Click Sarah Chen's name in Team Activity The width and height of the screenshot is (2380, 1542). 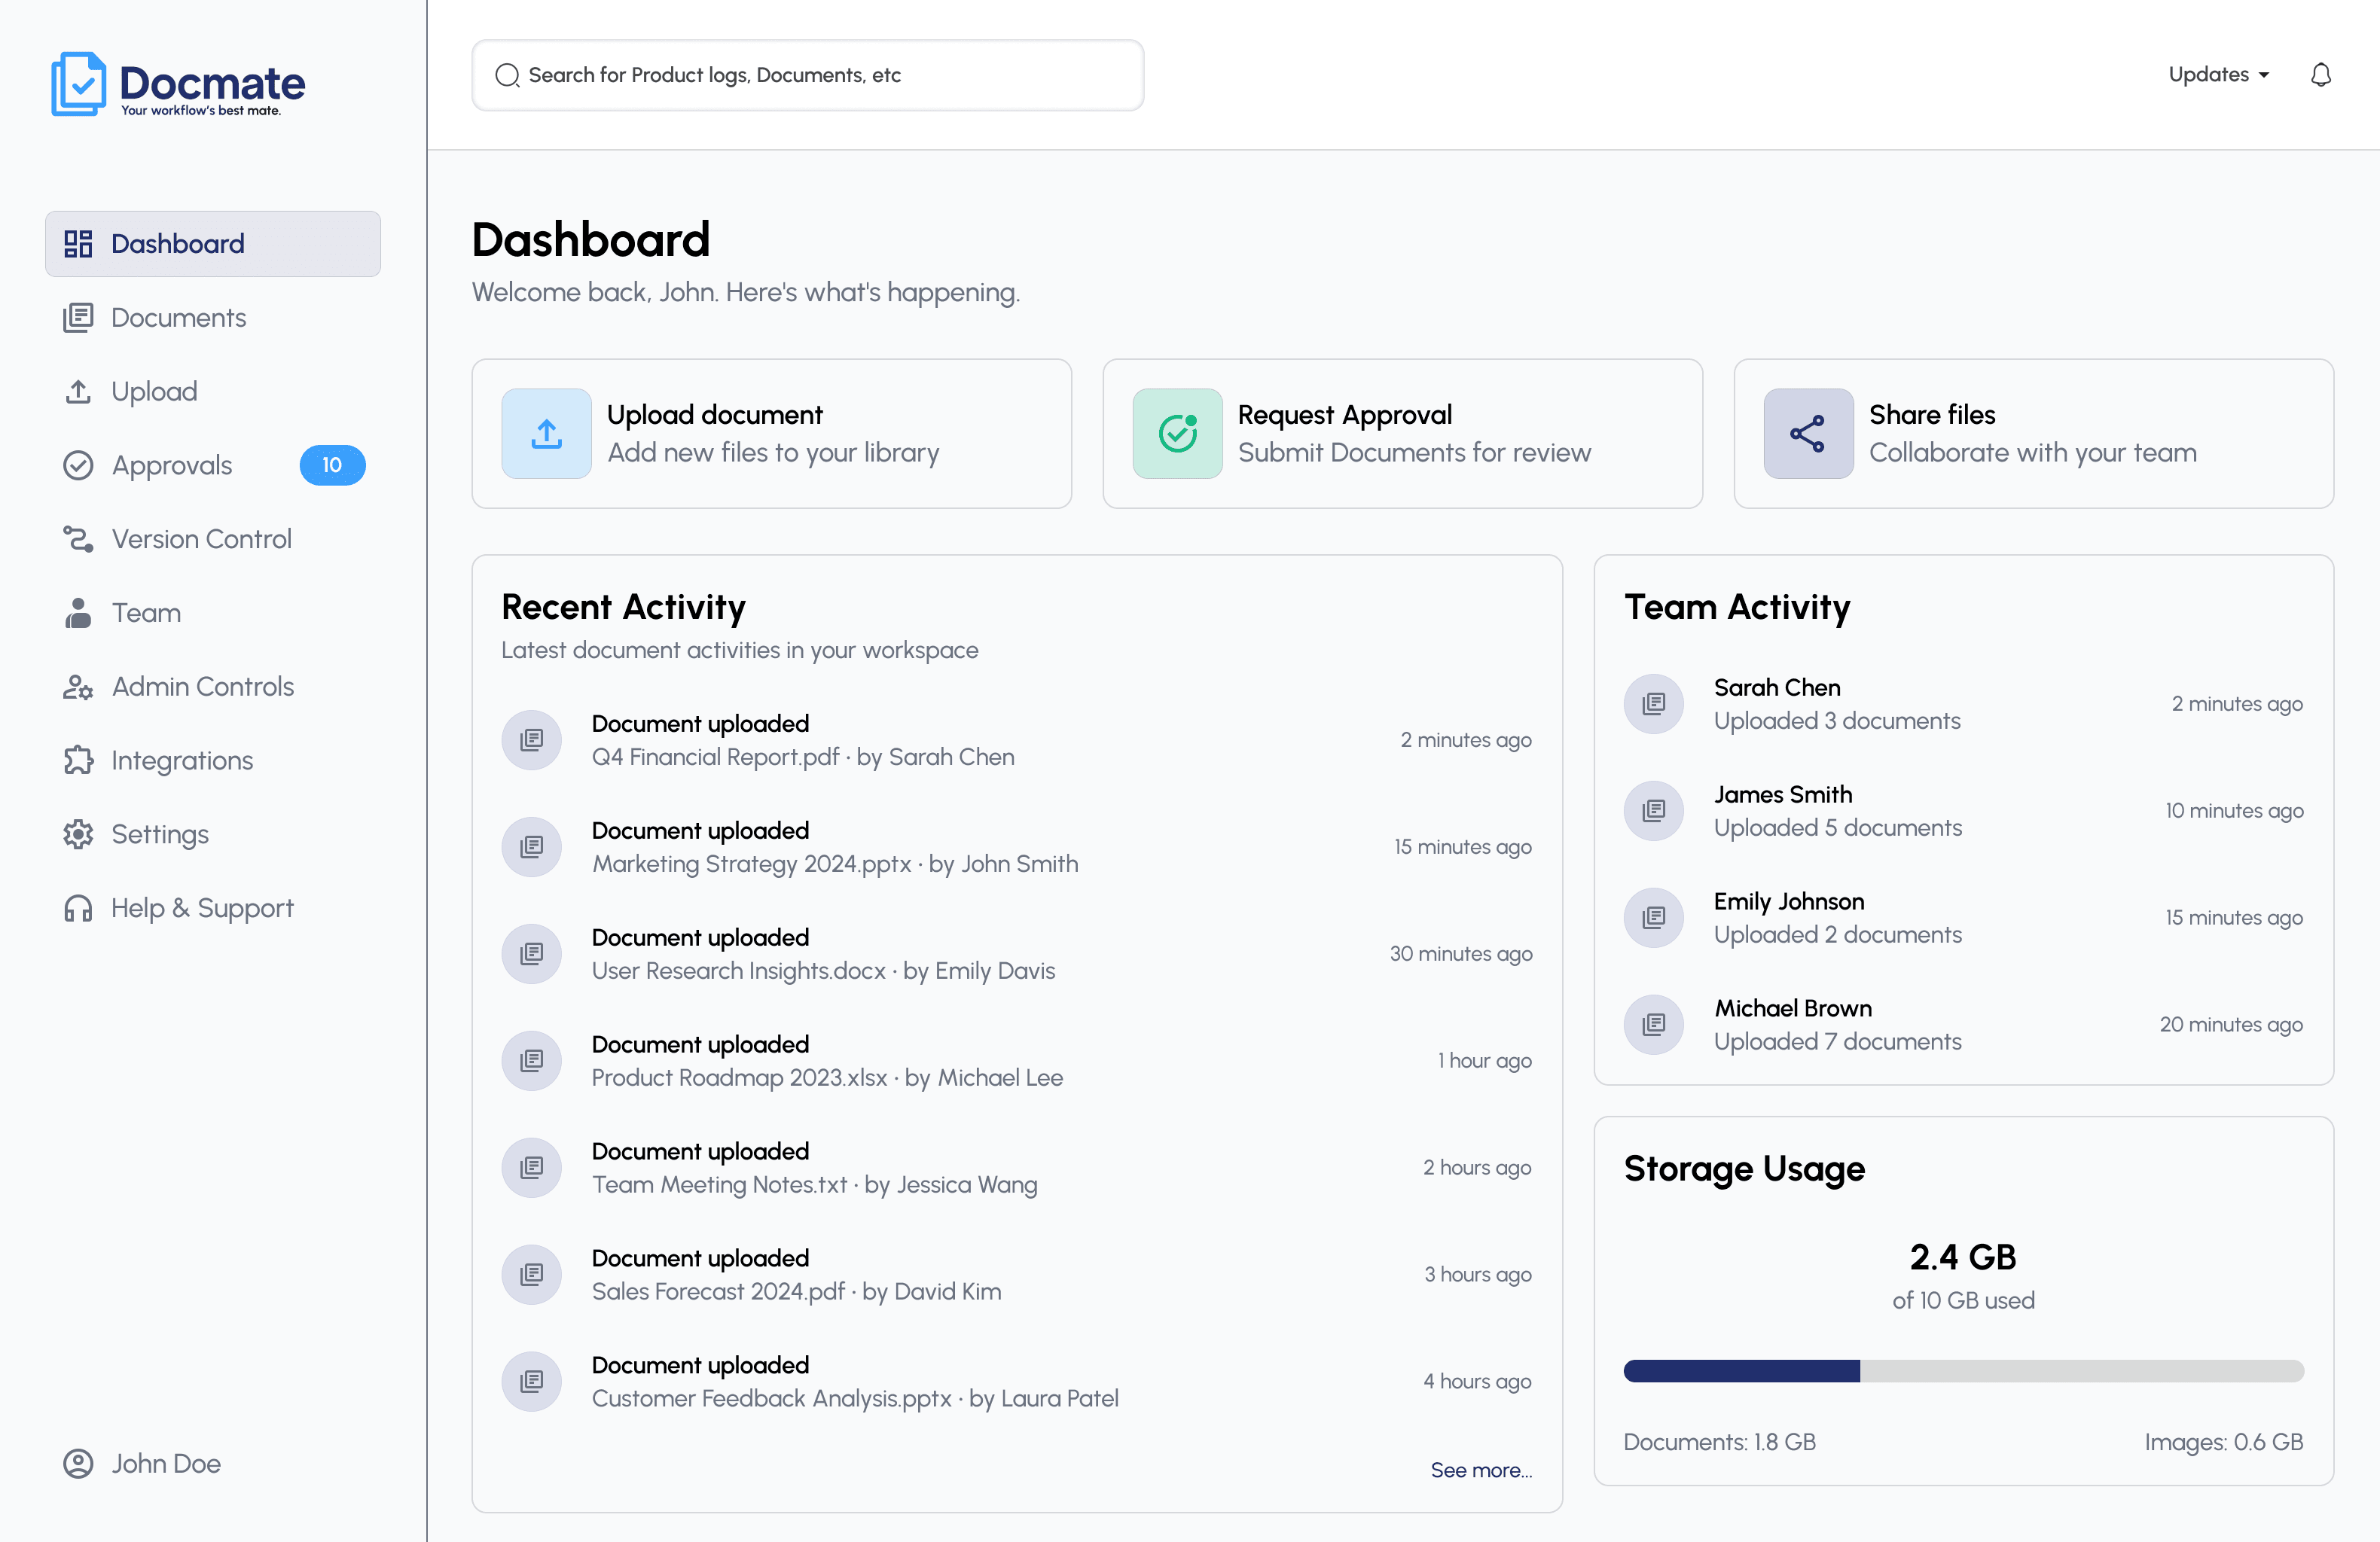coord(1777,688)
